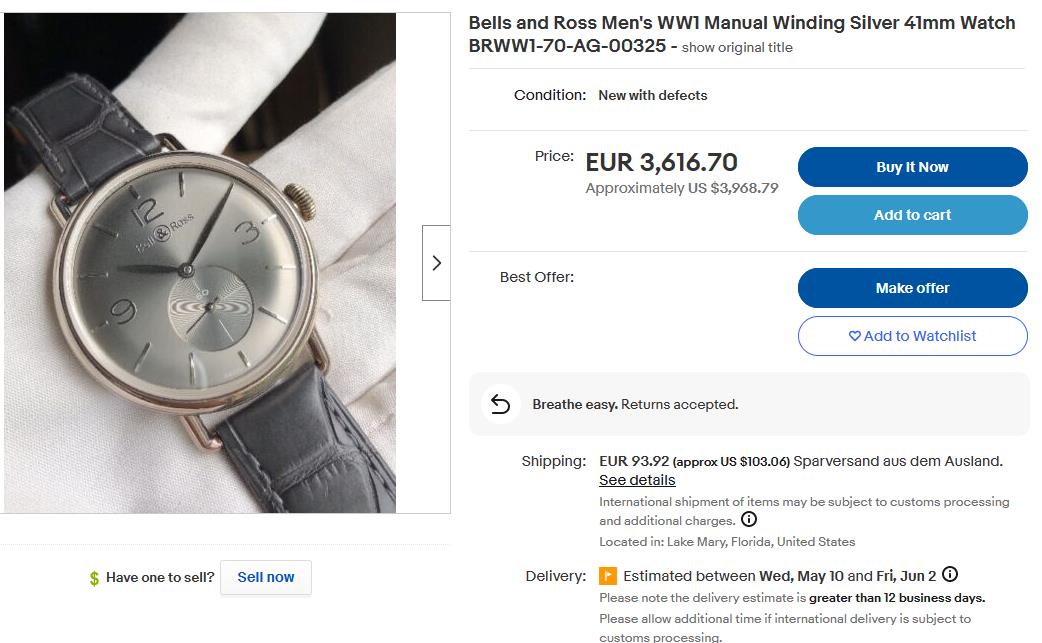Screen dimensions: 1042x643
Task: Click the Make offer button
Action: click(x=912, y=288)
